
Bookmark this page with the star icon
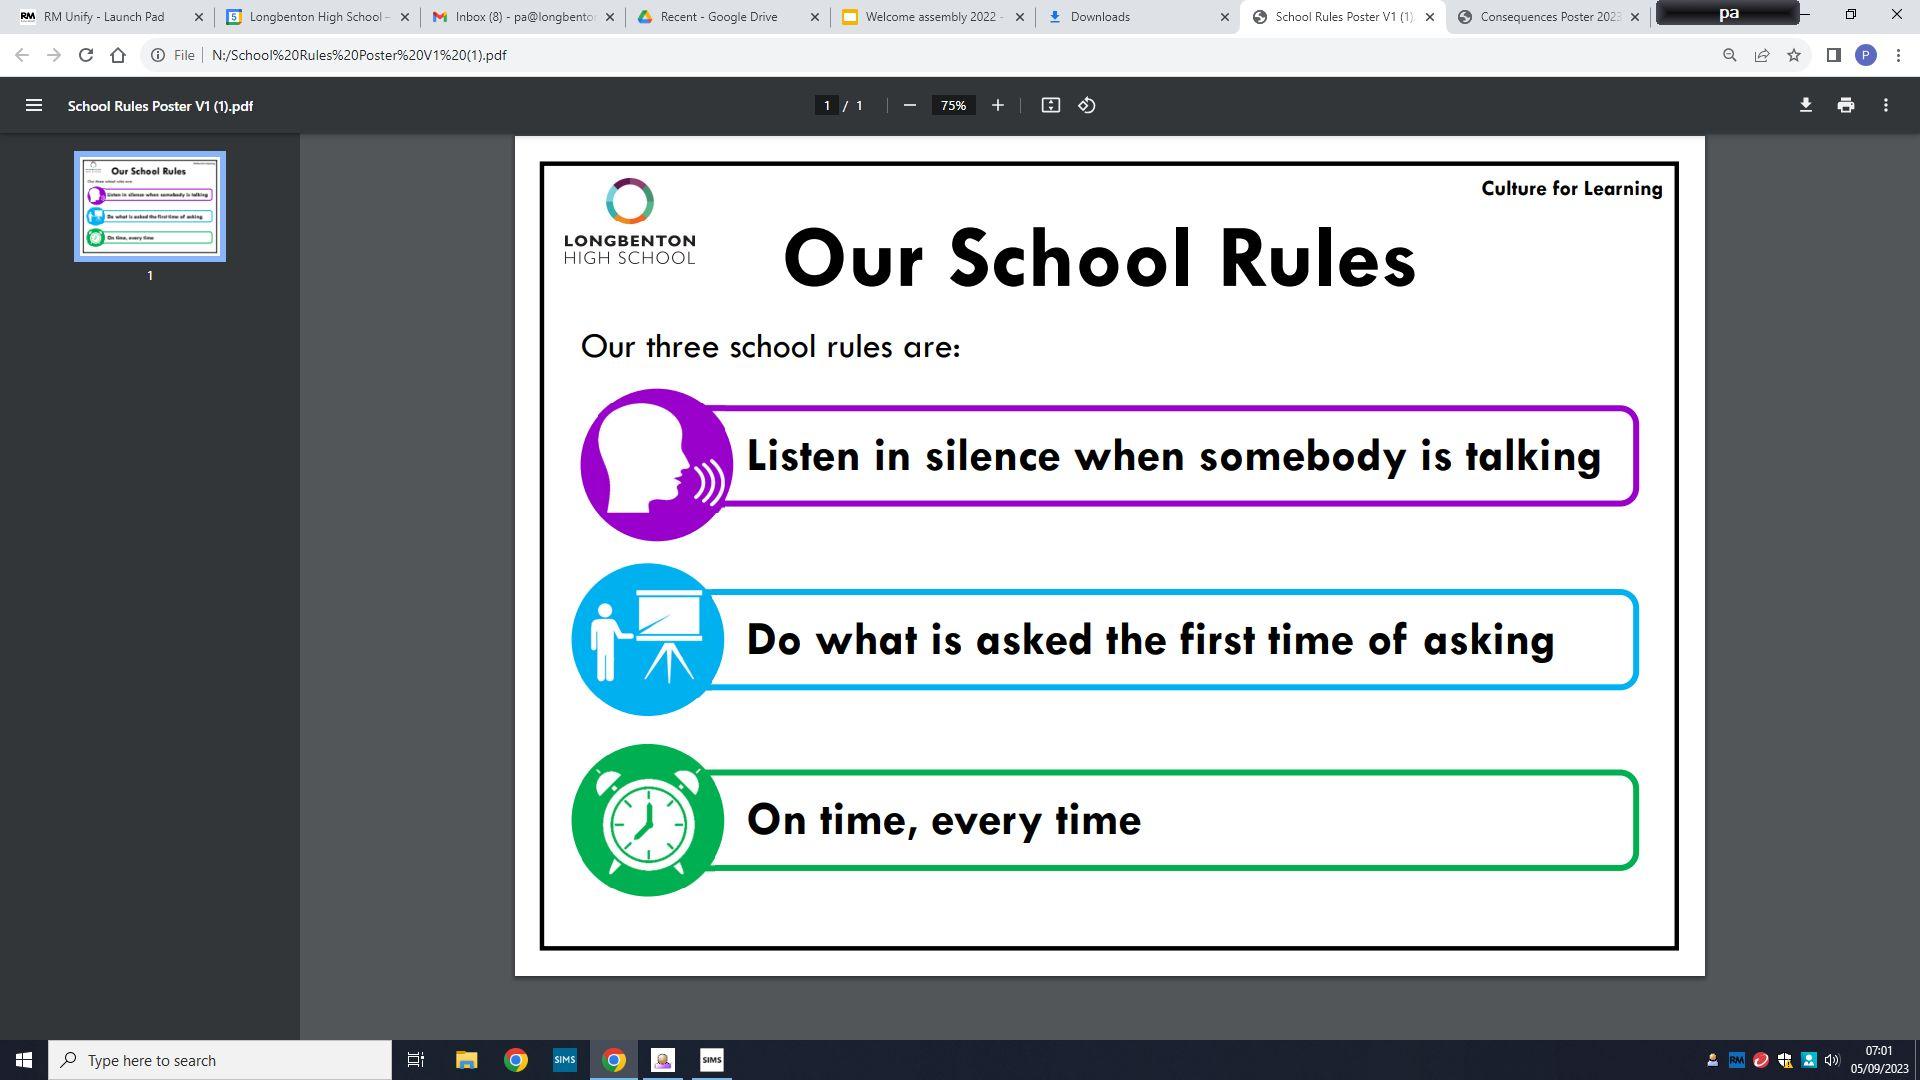tap(1794, 55)
